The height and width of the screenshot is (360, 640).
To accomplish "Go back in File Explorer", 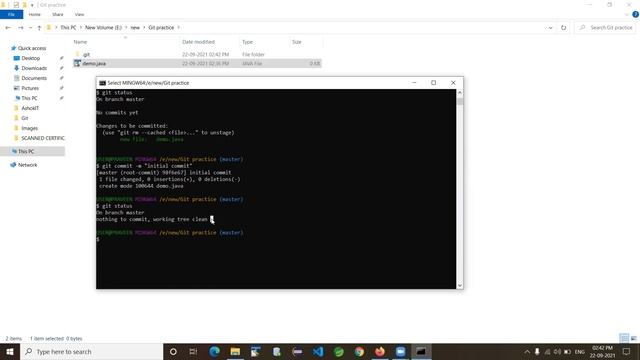I will pos(8,28).
